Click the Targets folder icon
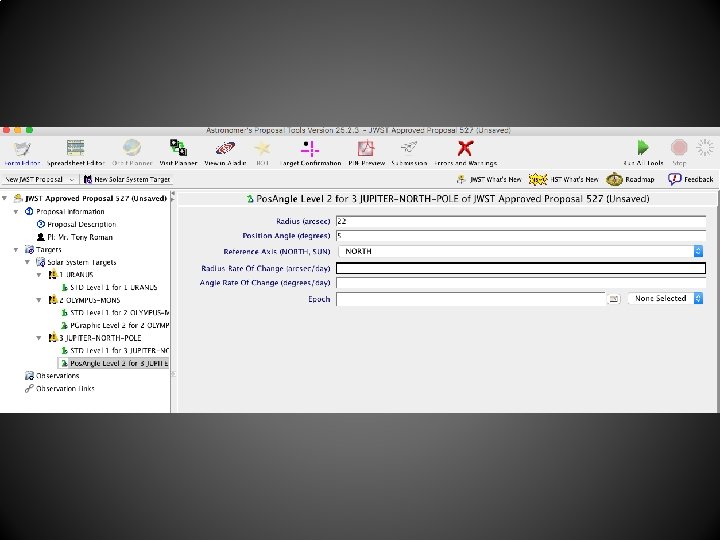720x540 pixels. click(x=29, y=250)
